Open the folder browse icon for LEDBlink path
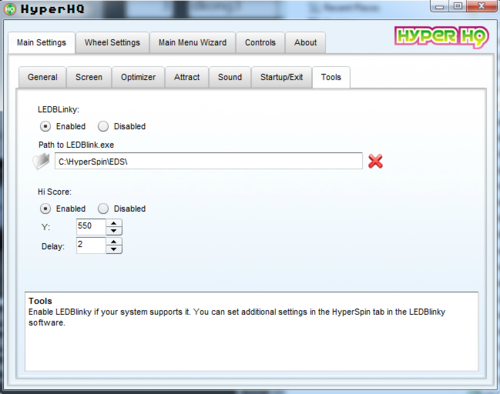This screenshot has height=394, width=500. [41, 161]
